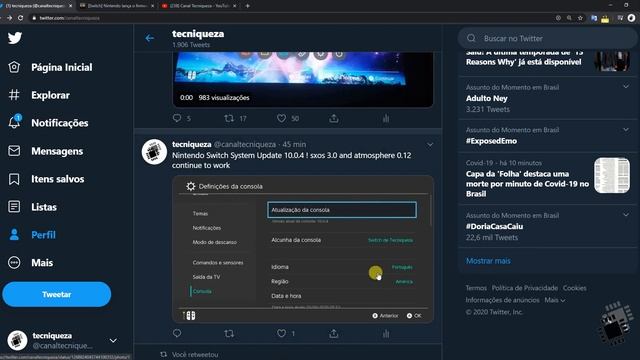Open the 45 min timestamp link
640x360 pixels.
tap(294, 144)
